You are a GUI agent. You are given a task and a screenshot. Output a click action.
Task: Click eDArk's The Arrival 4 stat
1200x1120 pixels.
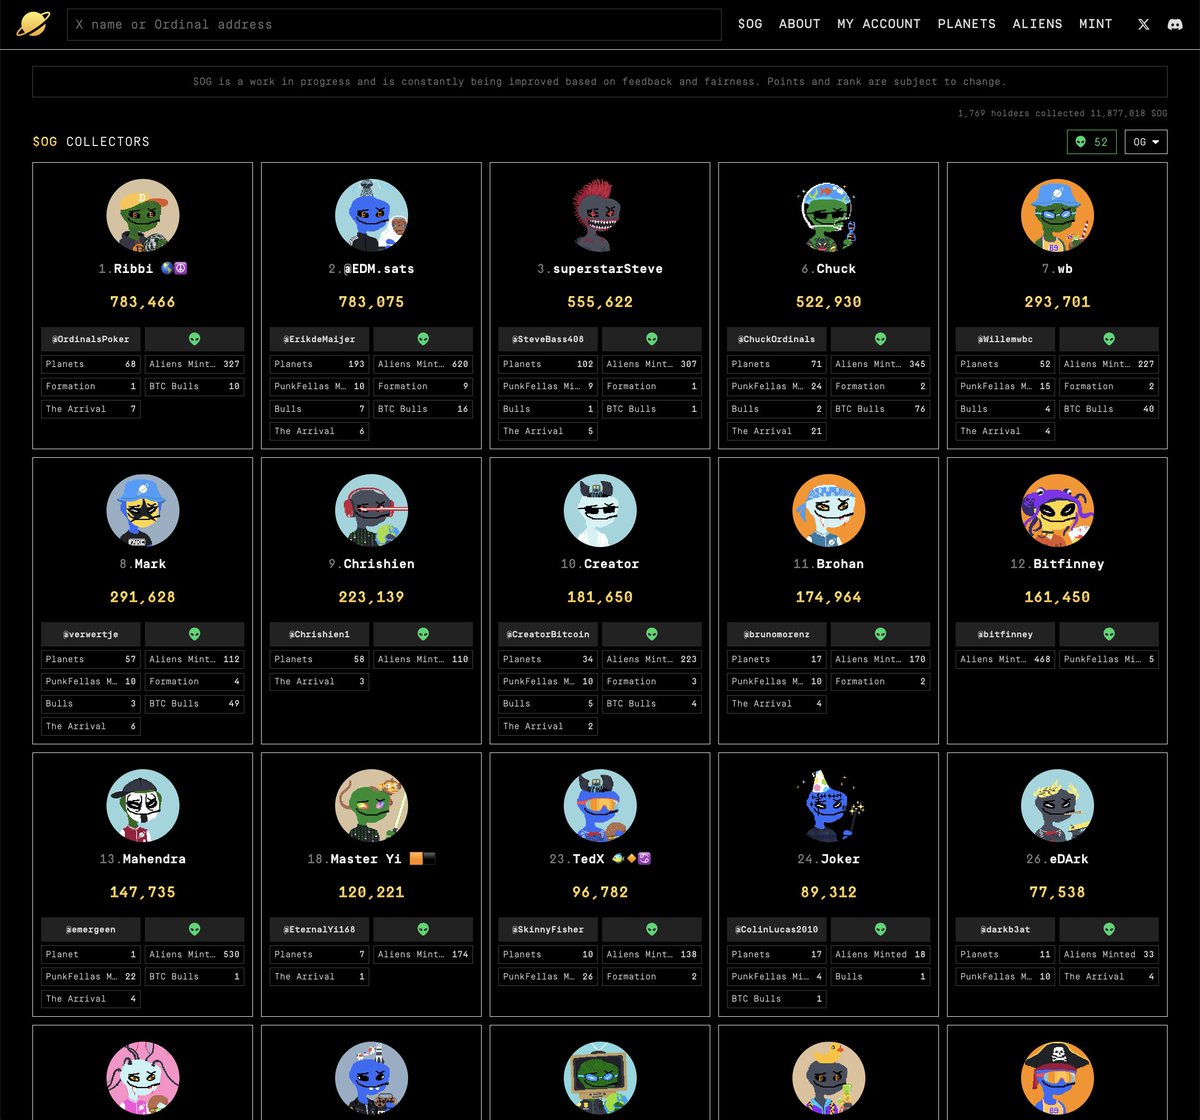(1109, 976)
